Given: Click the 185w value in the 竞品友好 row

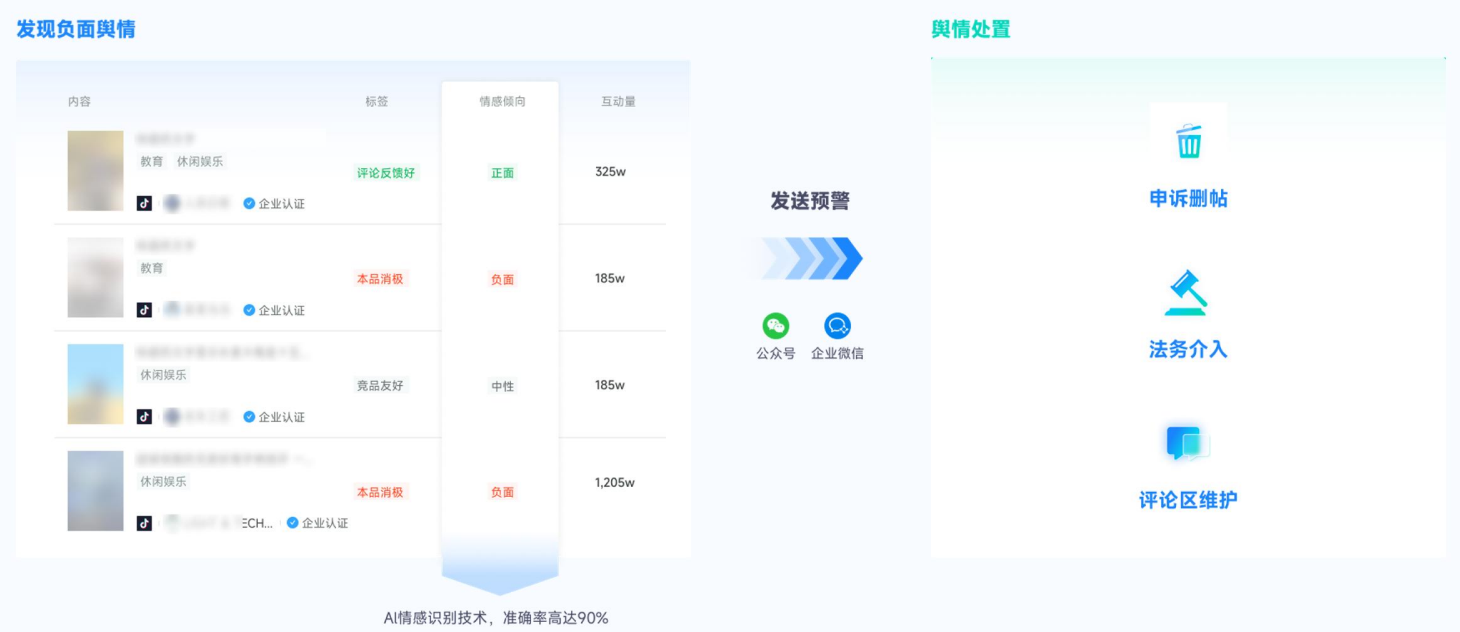Looking at the screenshot, I should click(x=610, y=385).
